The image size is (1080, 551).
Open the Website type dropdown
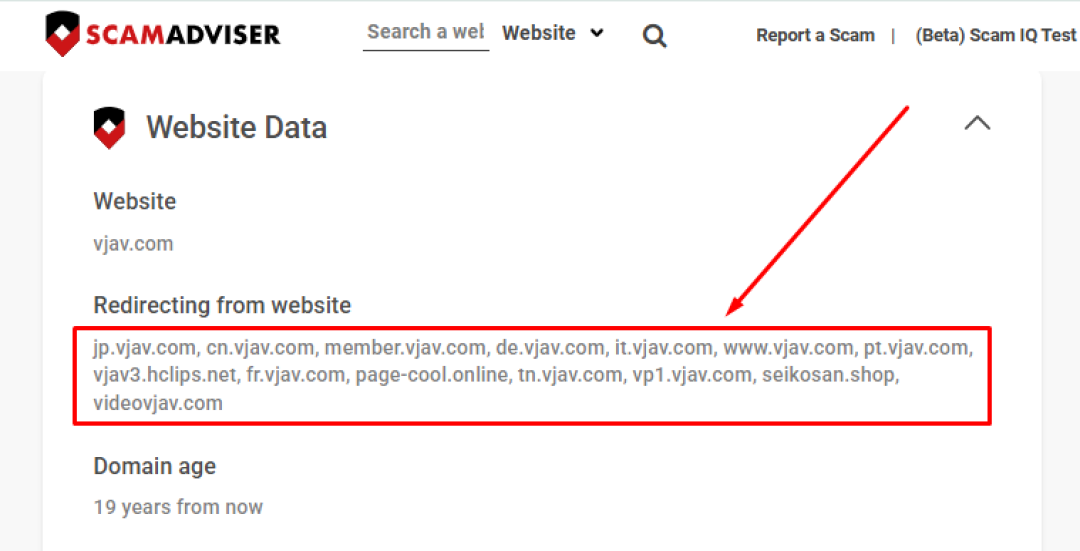point(553,32)
